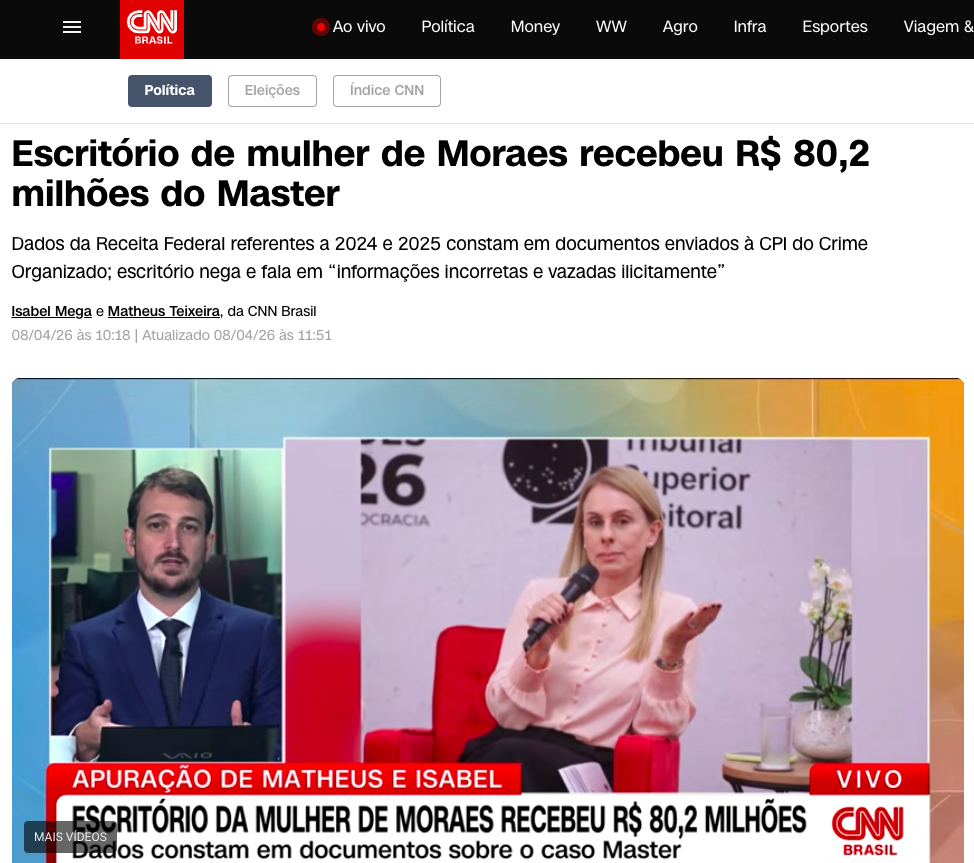Image resolution: width=974 pixels, height=863 pixels.
Task: Go to Esportes section
Action: [x=834, y=27]
